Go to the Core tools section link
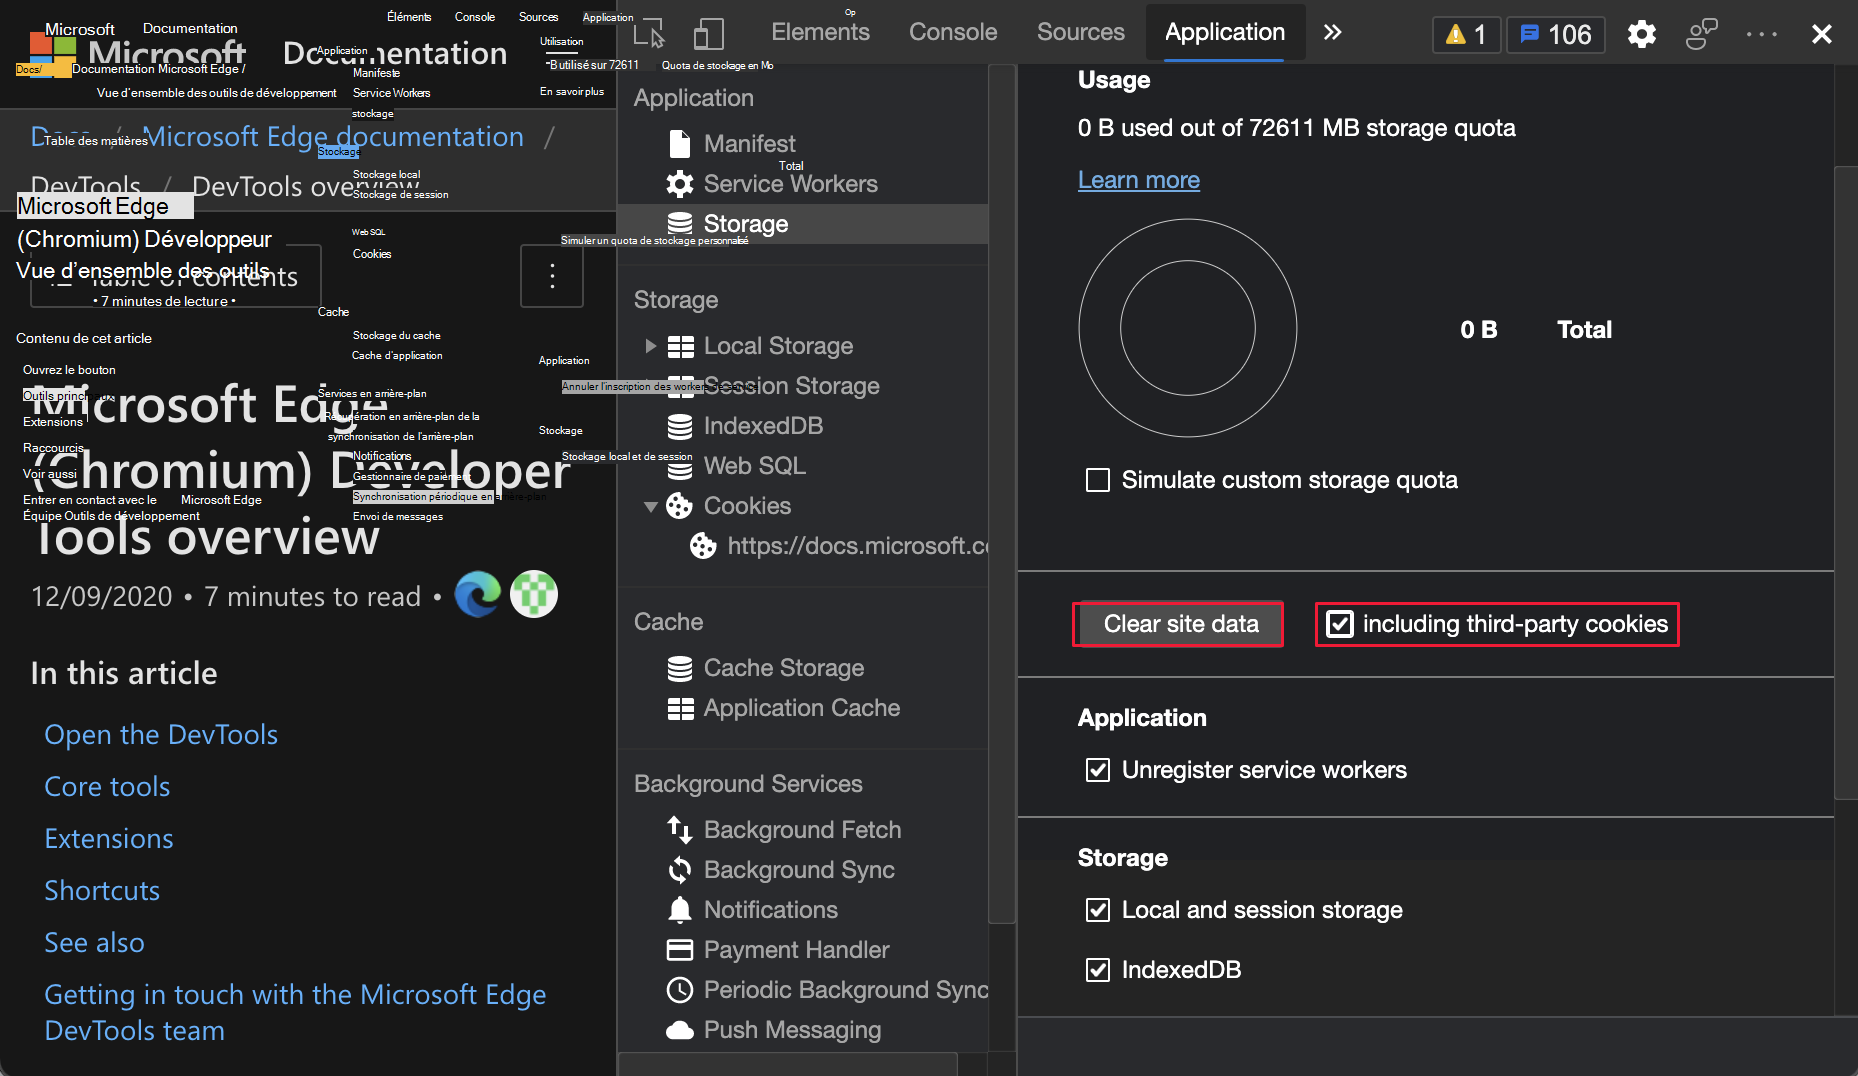Viewport: 1858px width, 1076px height. (107, 787)
